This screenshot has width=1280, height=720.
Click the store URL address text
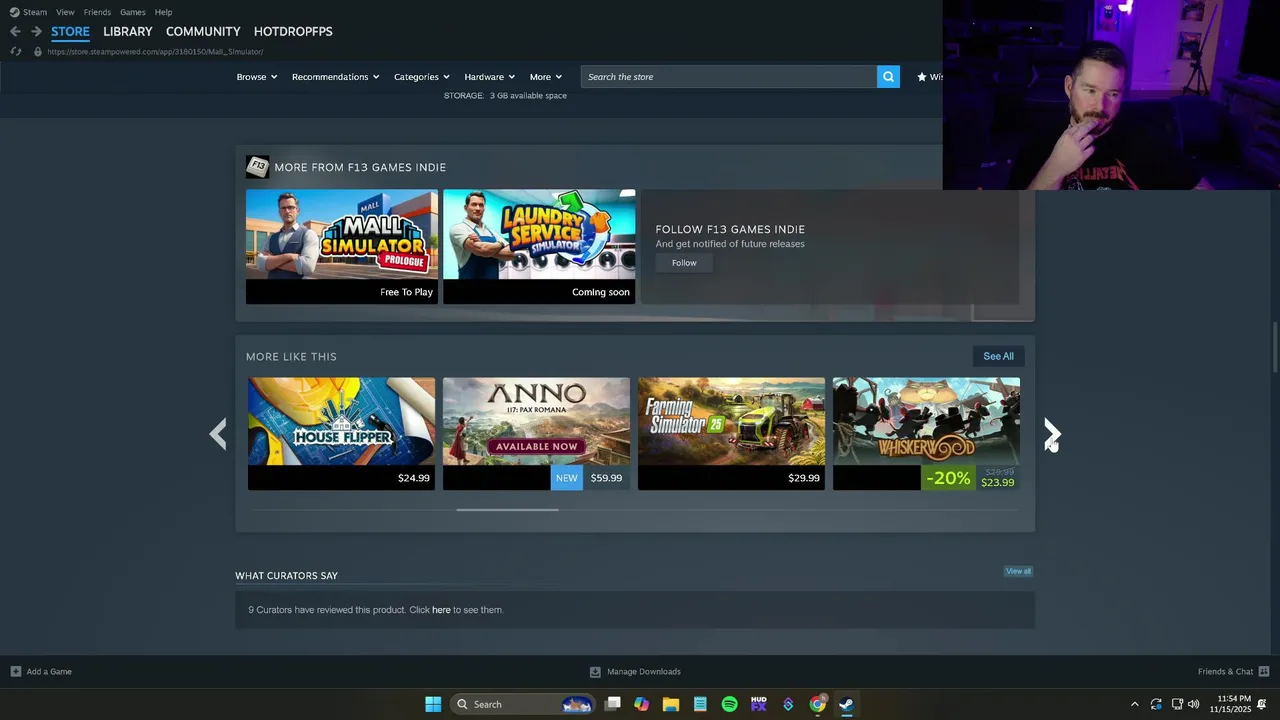pos(155,51)
